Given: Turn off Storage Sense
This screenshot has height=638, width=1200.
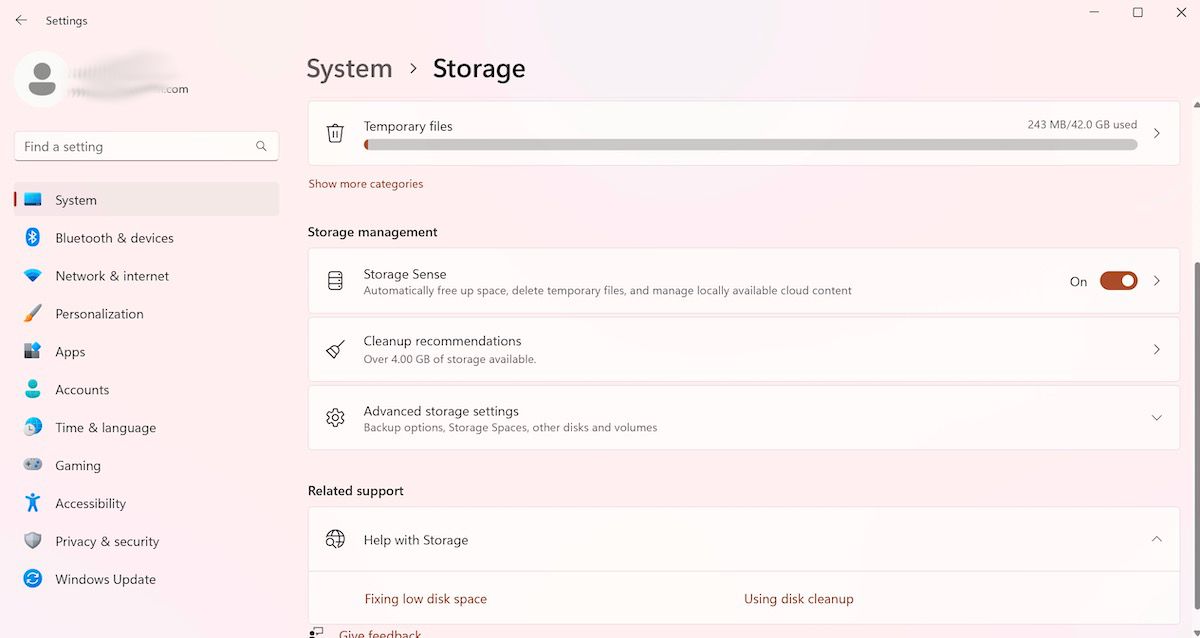Looking at the screenshot, I should coord(1118,280).
